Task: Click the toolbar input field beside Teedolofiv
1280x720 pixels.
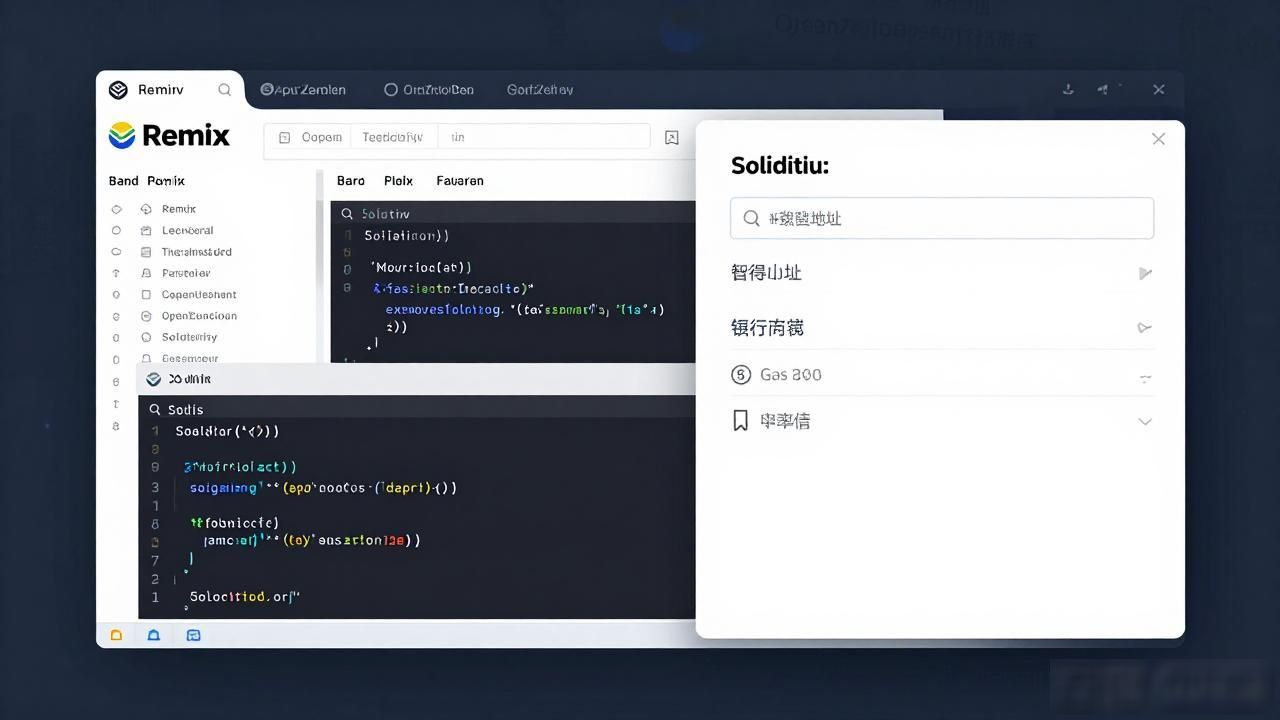Action: coord(543,137)
